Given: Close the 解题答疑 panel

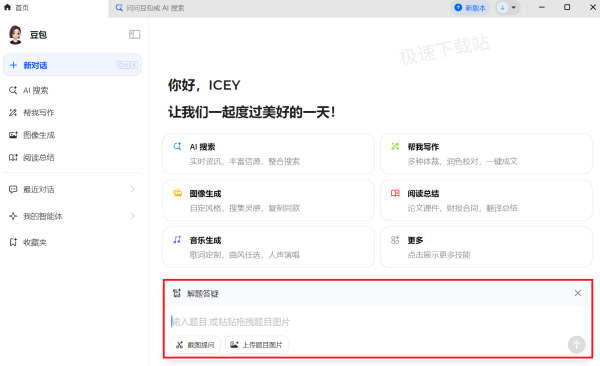Looking at the screenshot, I should [578, 293].
